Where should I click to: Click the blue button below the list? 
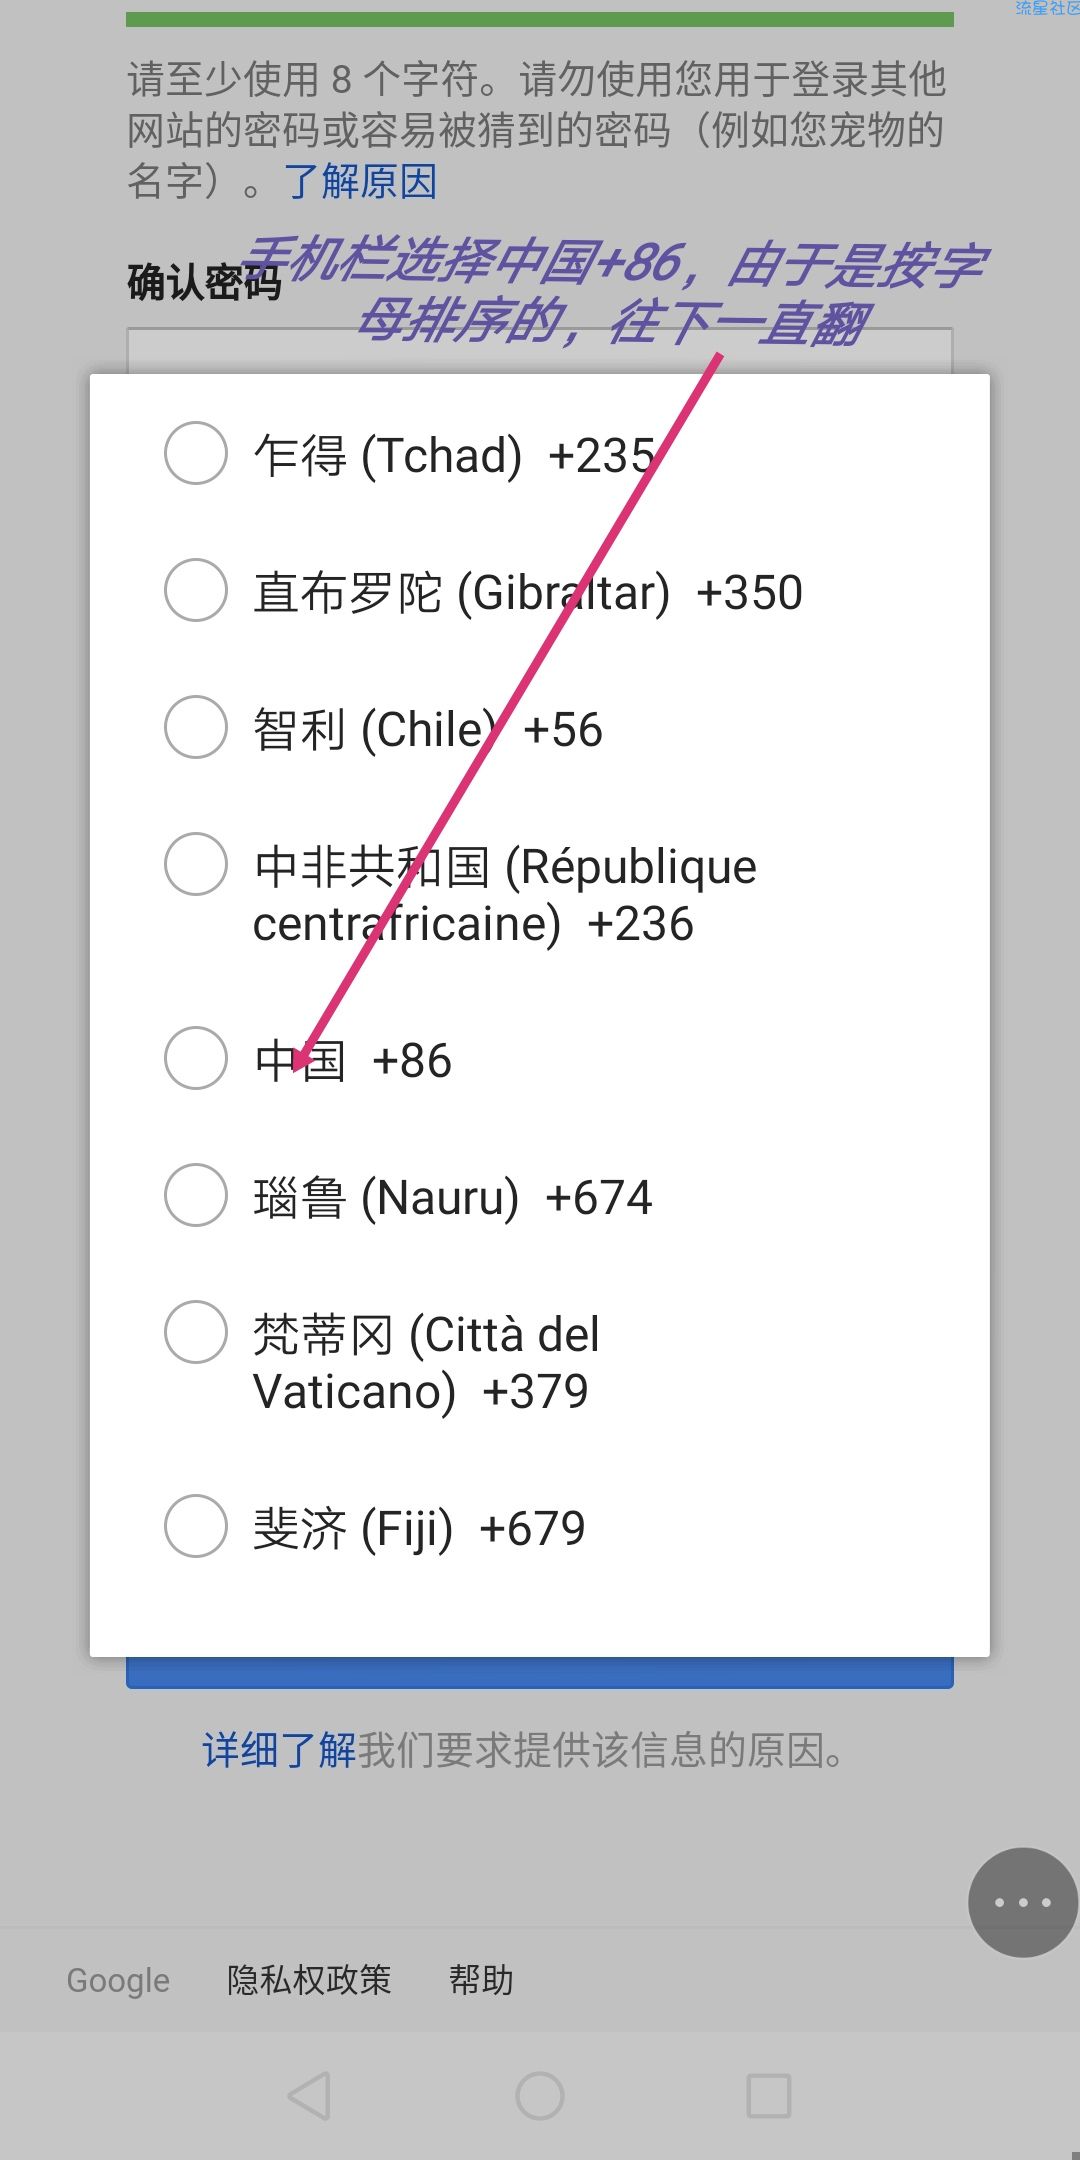click(540, 1673)
